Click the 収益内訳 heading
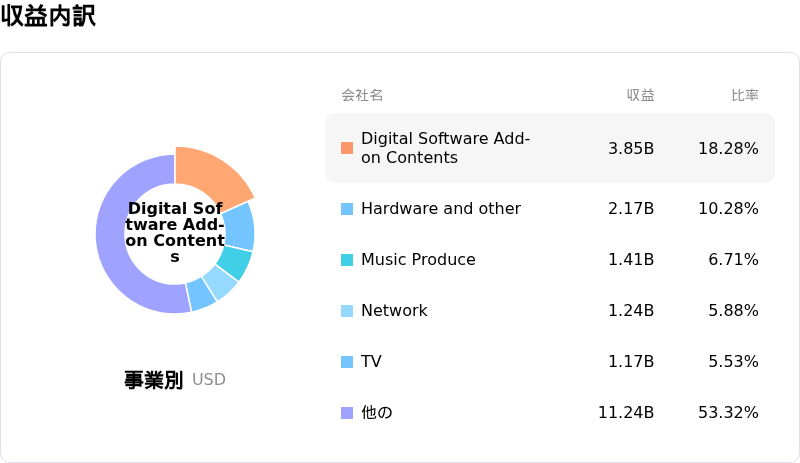Screen dimensions: 800x463 48,15
